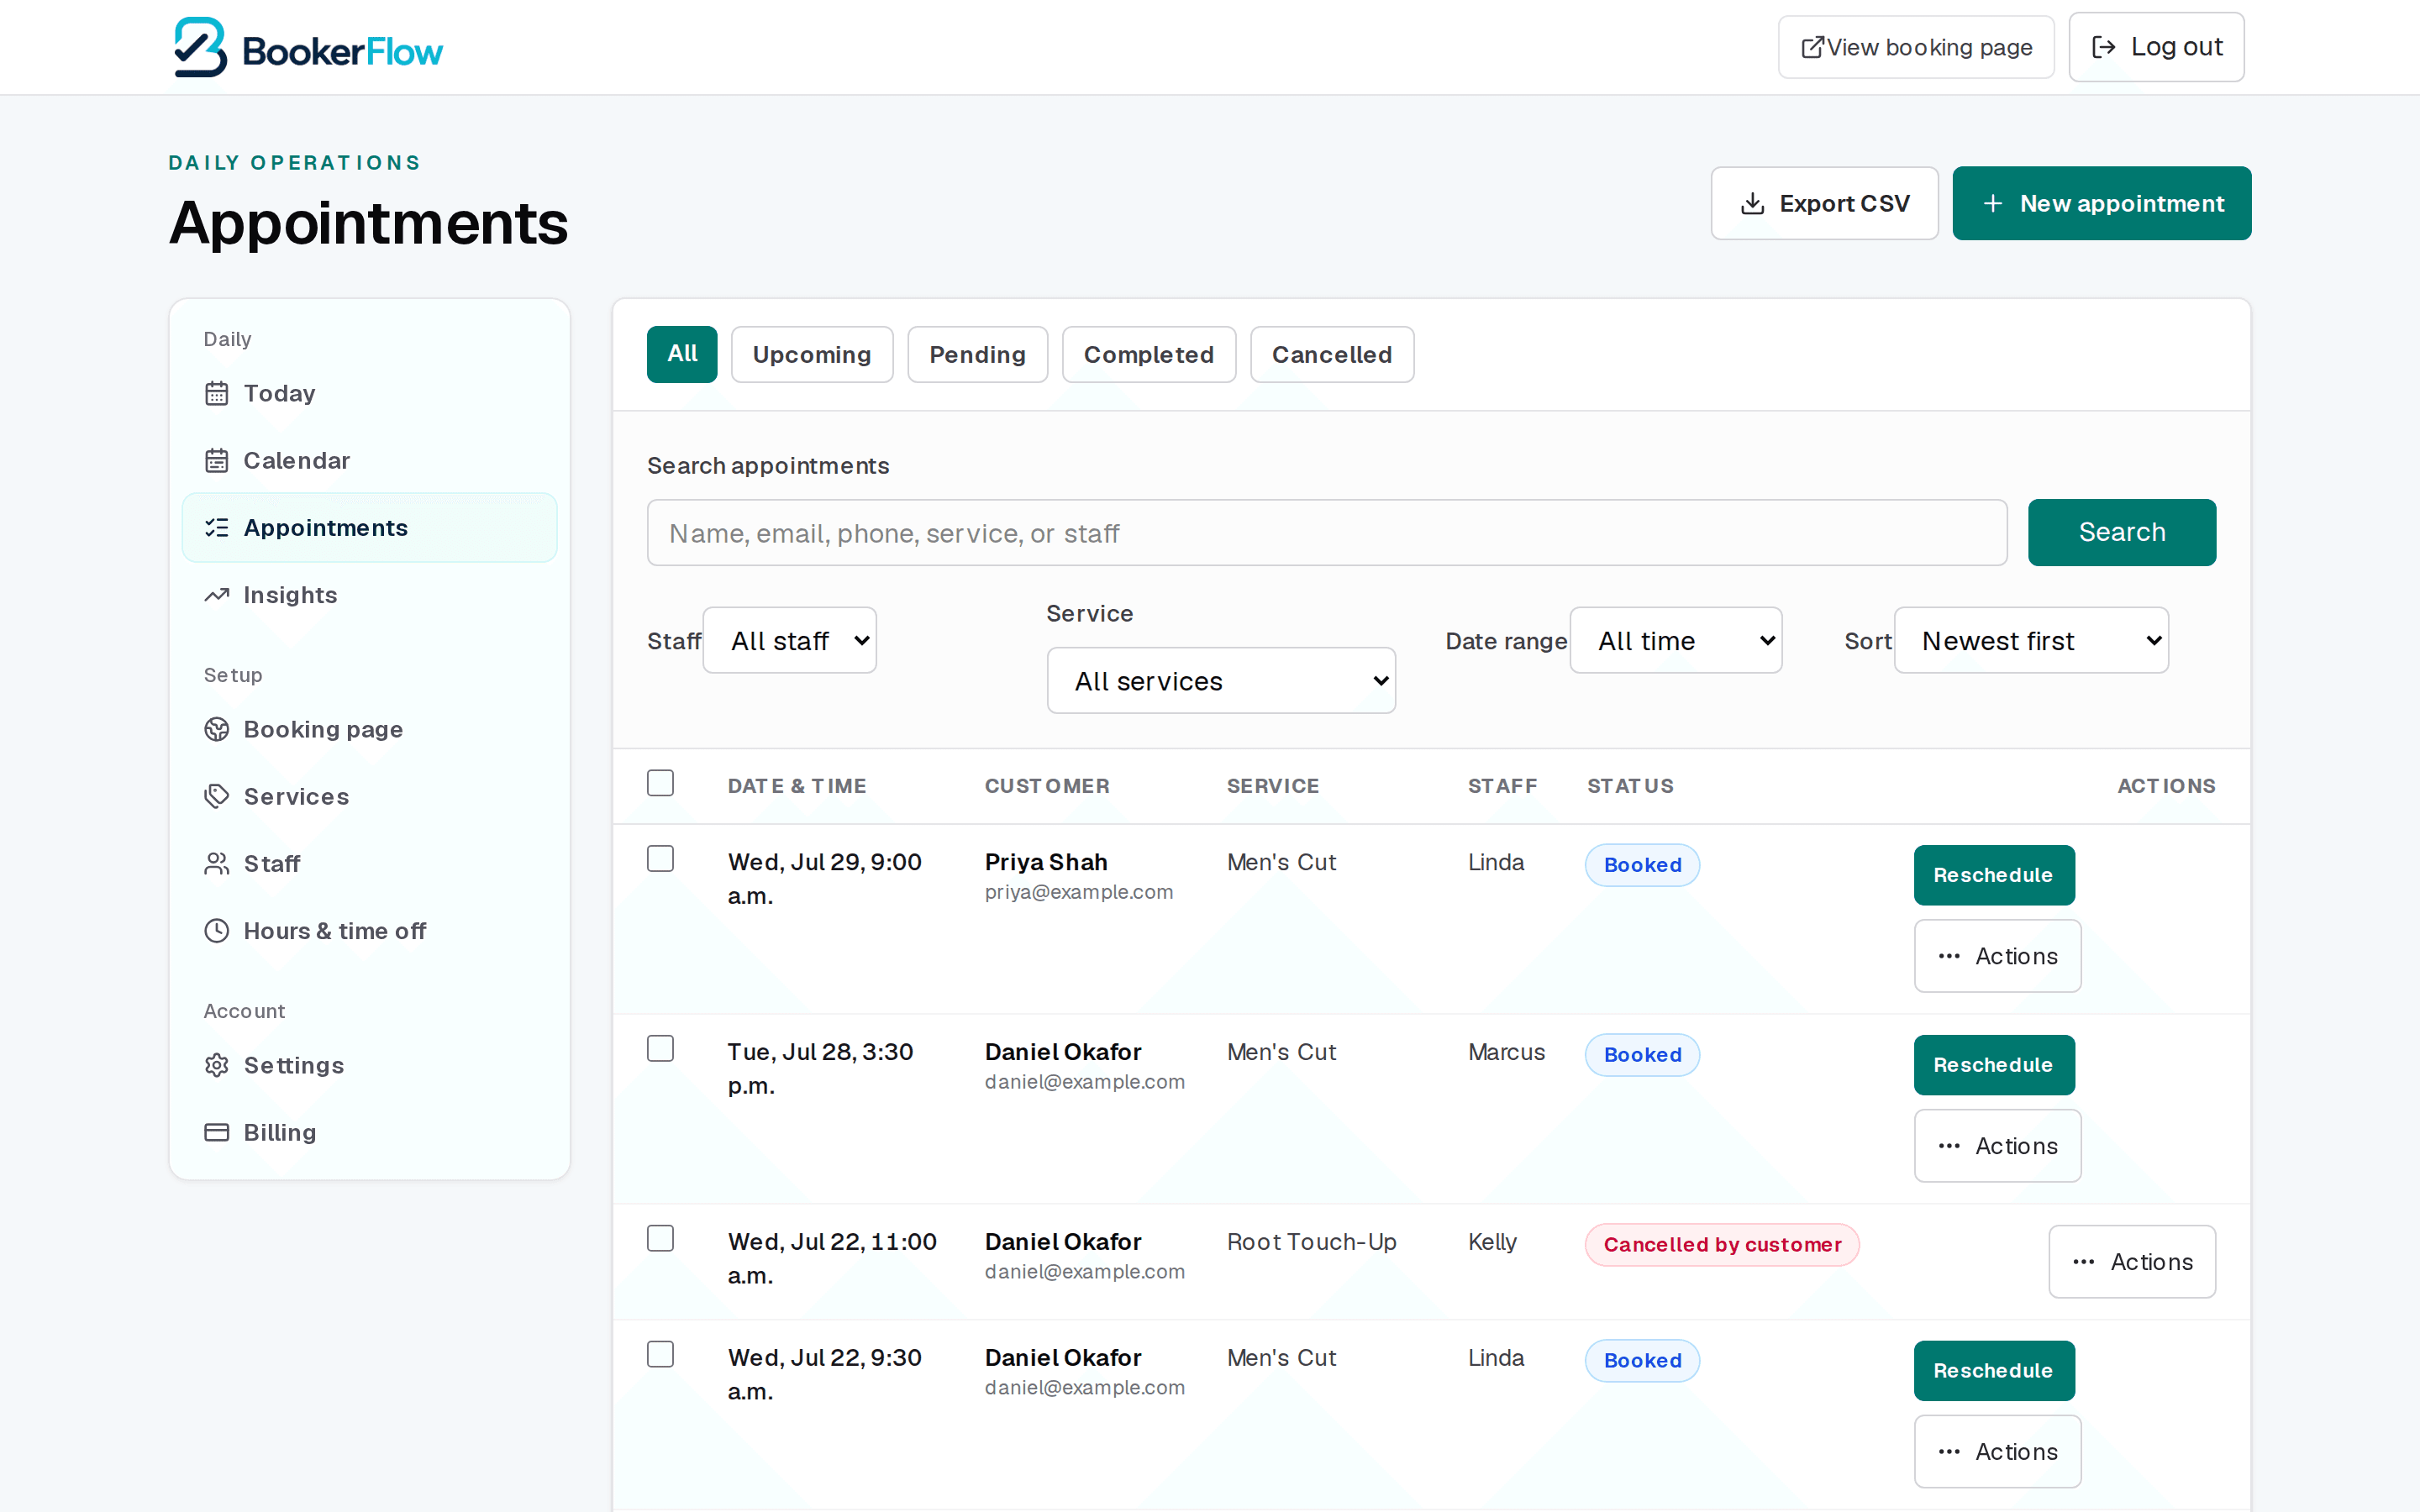Viewport: 2420px width, 1512px height.
Task: Click the Kelly staff cell
Action: [1492, 1242]
